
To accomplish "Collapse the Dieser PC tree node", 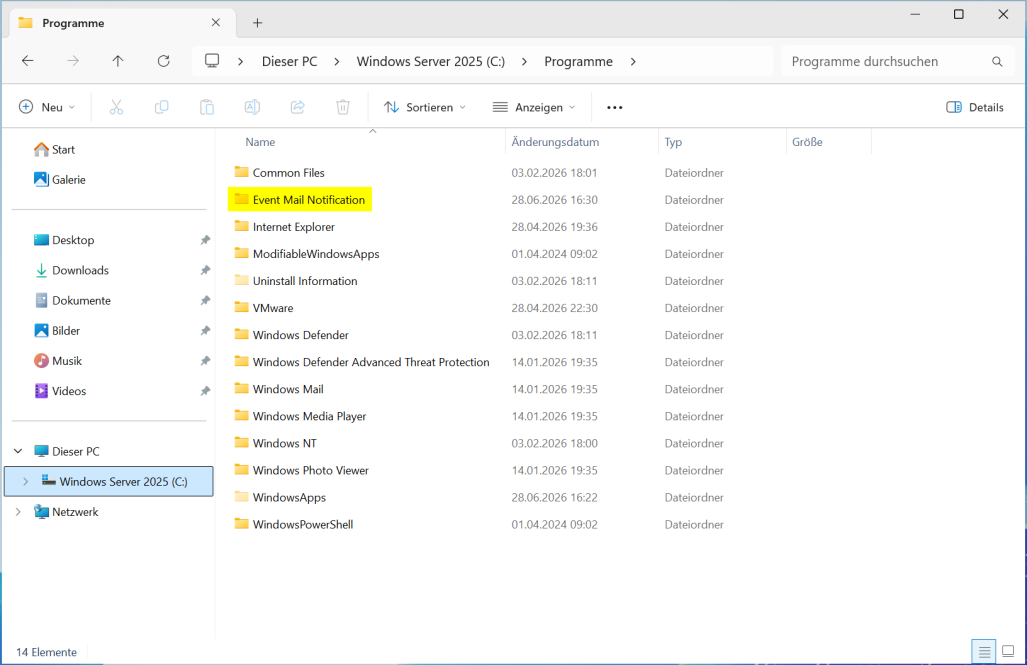I will click(18, 451).
